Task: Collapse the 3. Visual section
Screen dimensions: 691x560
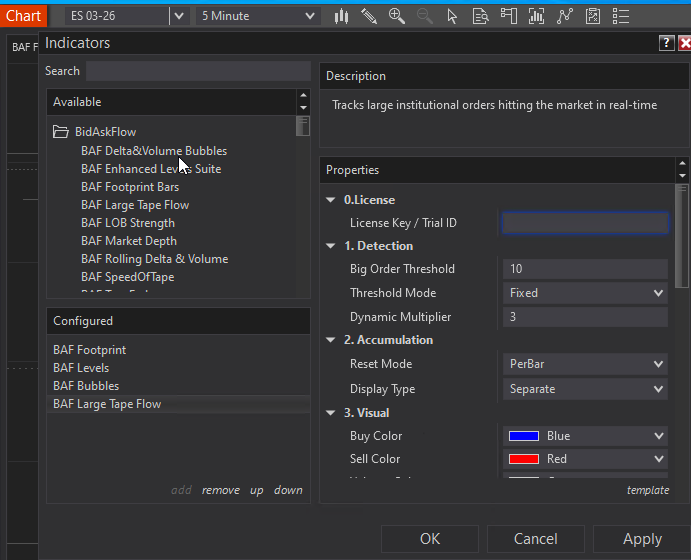Action: tap(331, 413)
